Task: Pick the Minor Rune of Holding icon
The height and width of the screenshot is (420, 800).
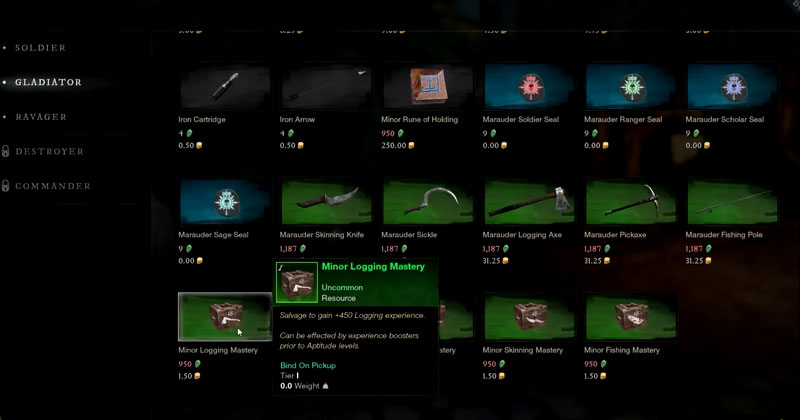Action: point(428,86)
